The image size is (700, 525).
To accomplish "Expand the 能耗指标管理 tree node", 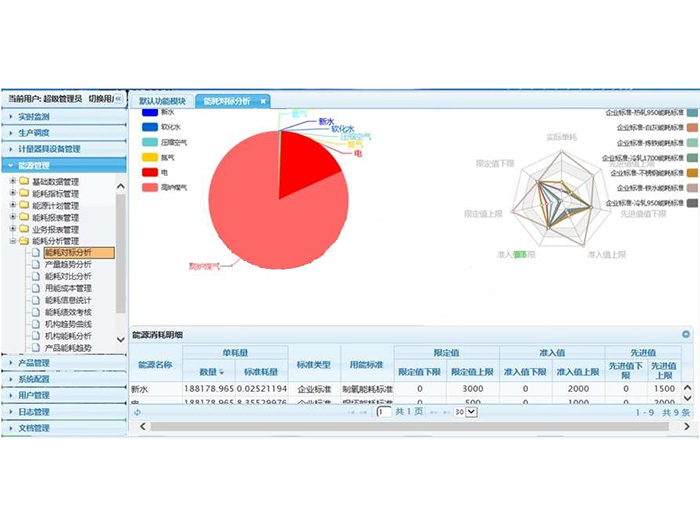I will (11, 193).
